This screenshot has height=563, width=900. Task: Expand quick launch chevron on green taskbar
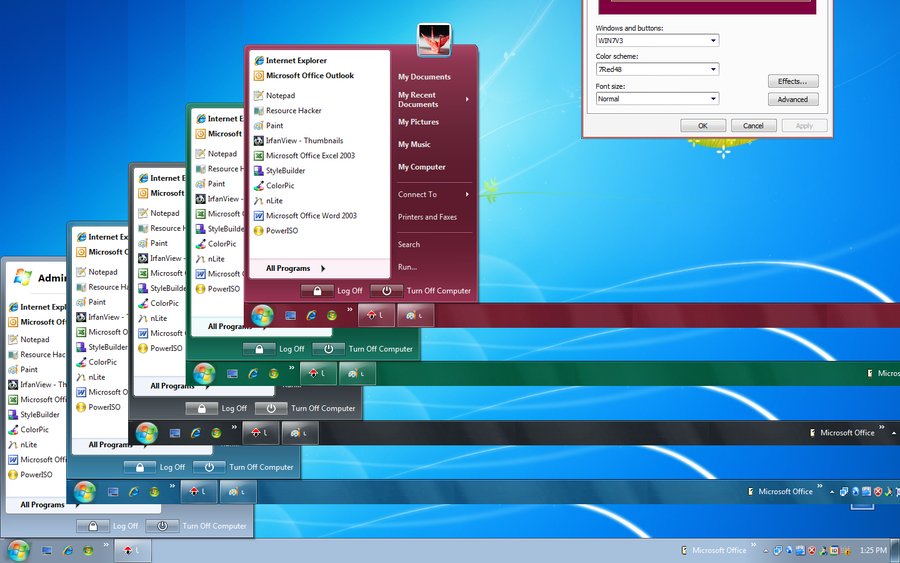point(292,368)
